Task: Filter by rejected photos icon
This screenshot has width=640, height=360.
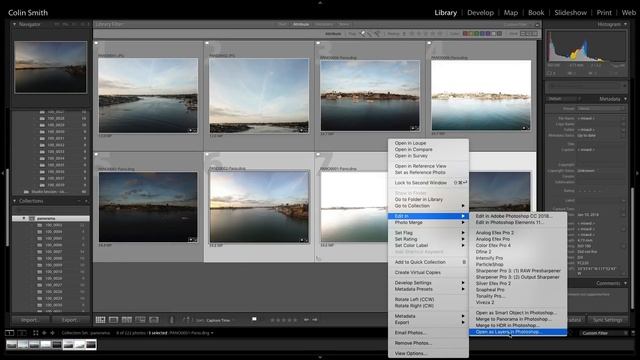Action: tap(377, 34)
